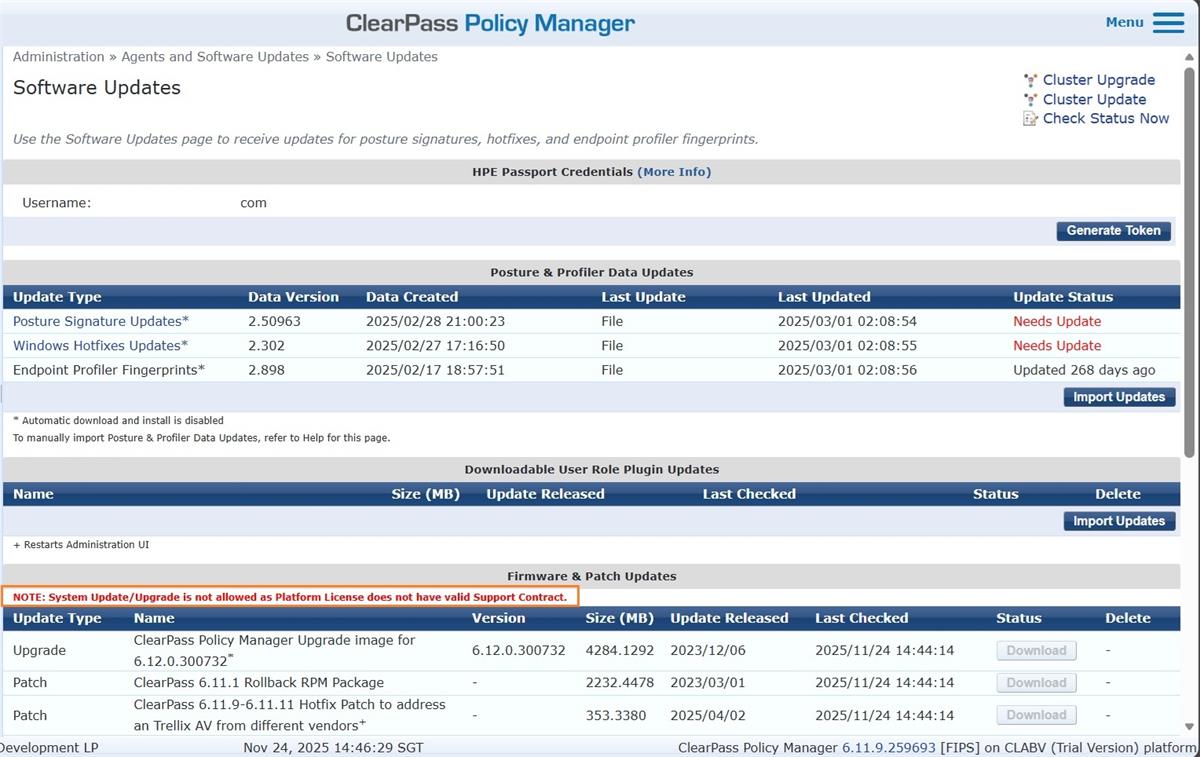The width and height of the screenshot is (1200, 757).
Task: Click version link 6.11.9.259693 in footer
Action: pos(888,747)
